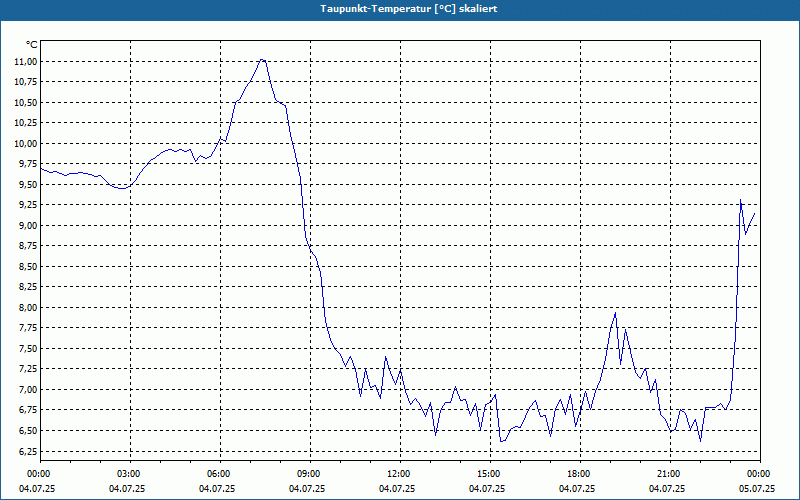The image size is (800, 500).
Task: Pick the '09:00' x-axis time label
Action: [307, 474]
